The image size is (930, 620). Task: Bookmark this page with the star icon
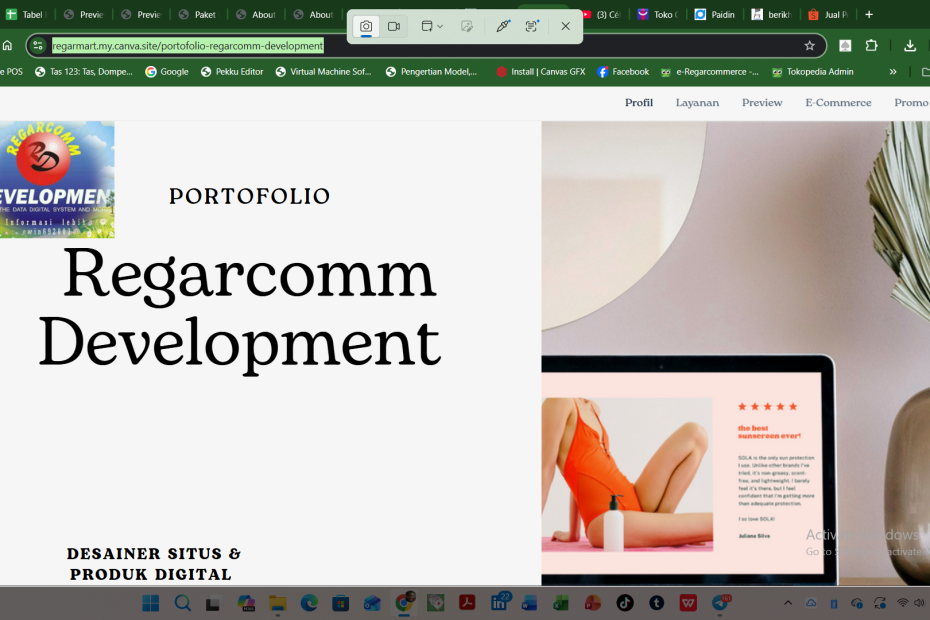[810, 45]
